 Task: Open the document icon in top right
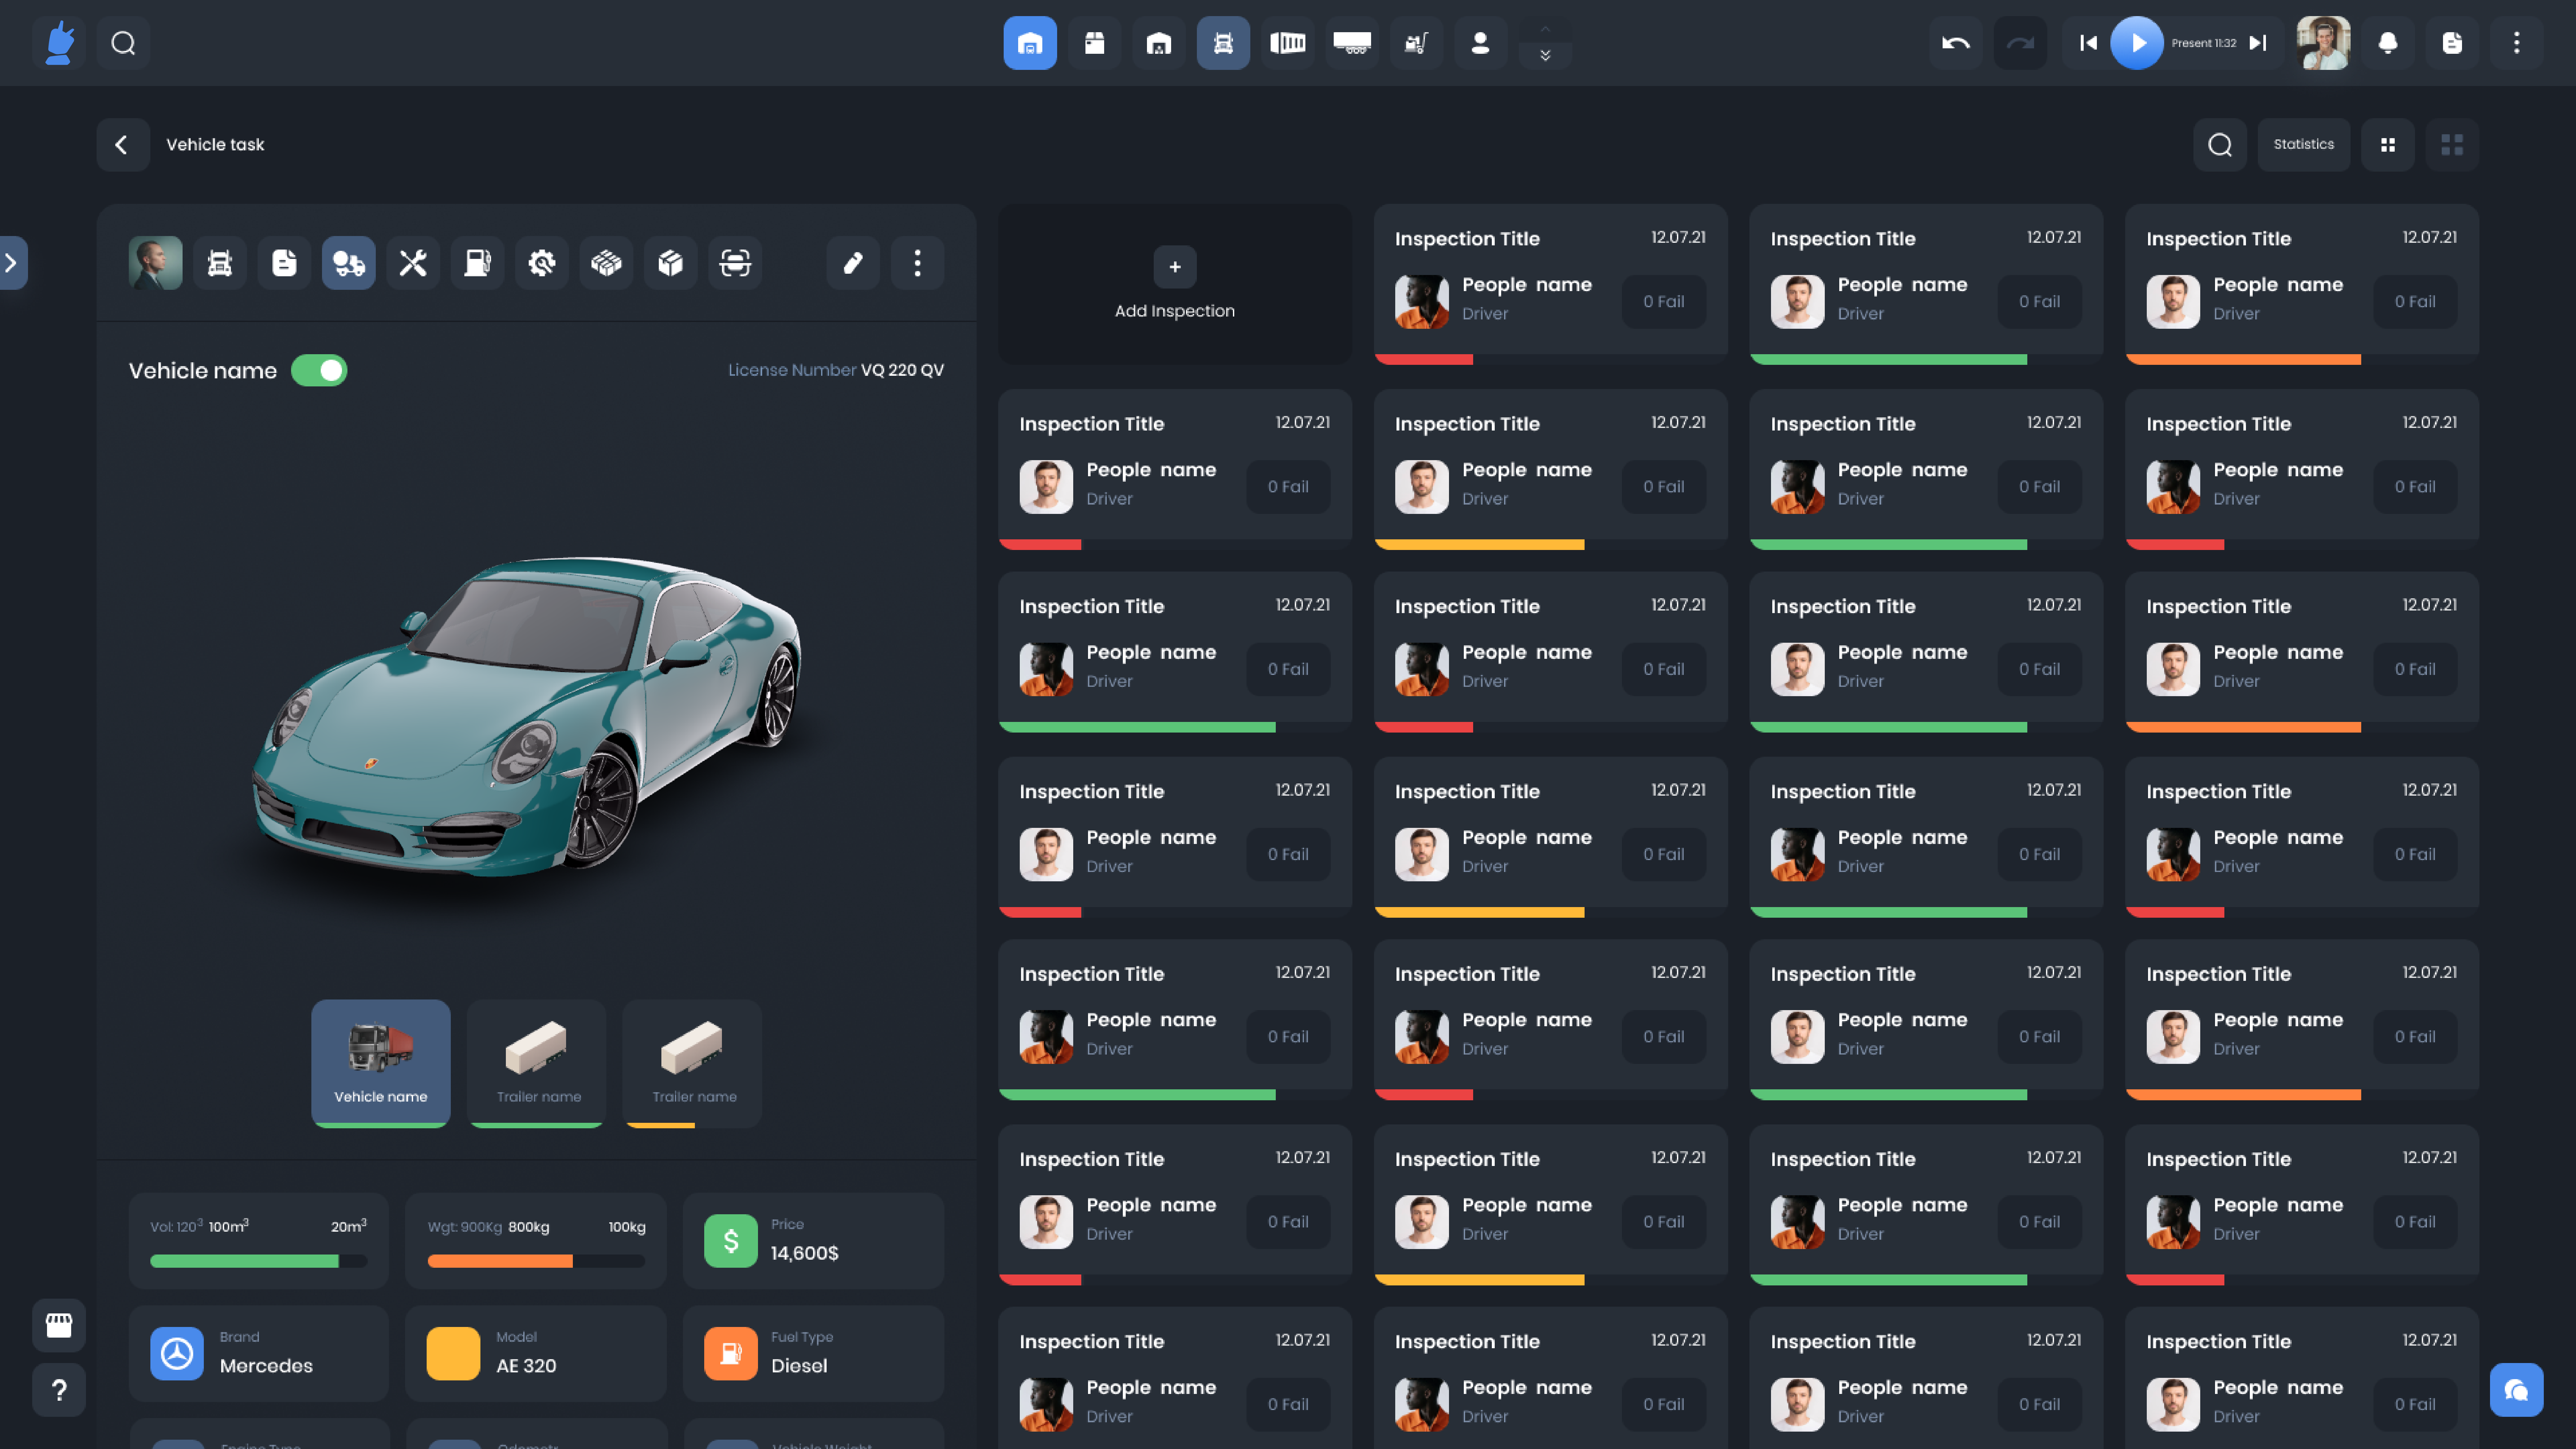[2452, 43]
